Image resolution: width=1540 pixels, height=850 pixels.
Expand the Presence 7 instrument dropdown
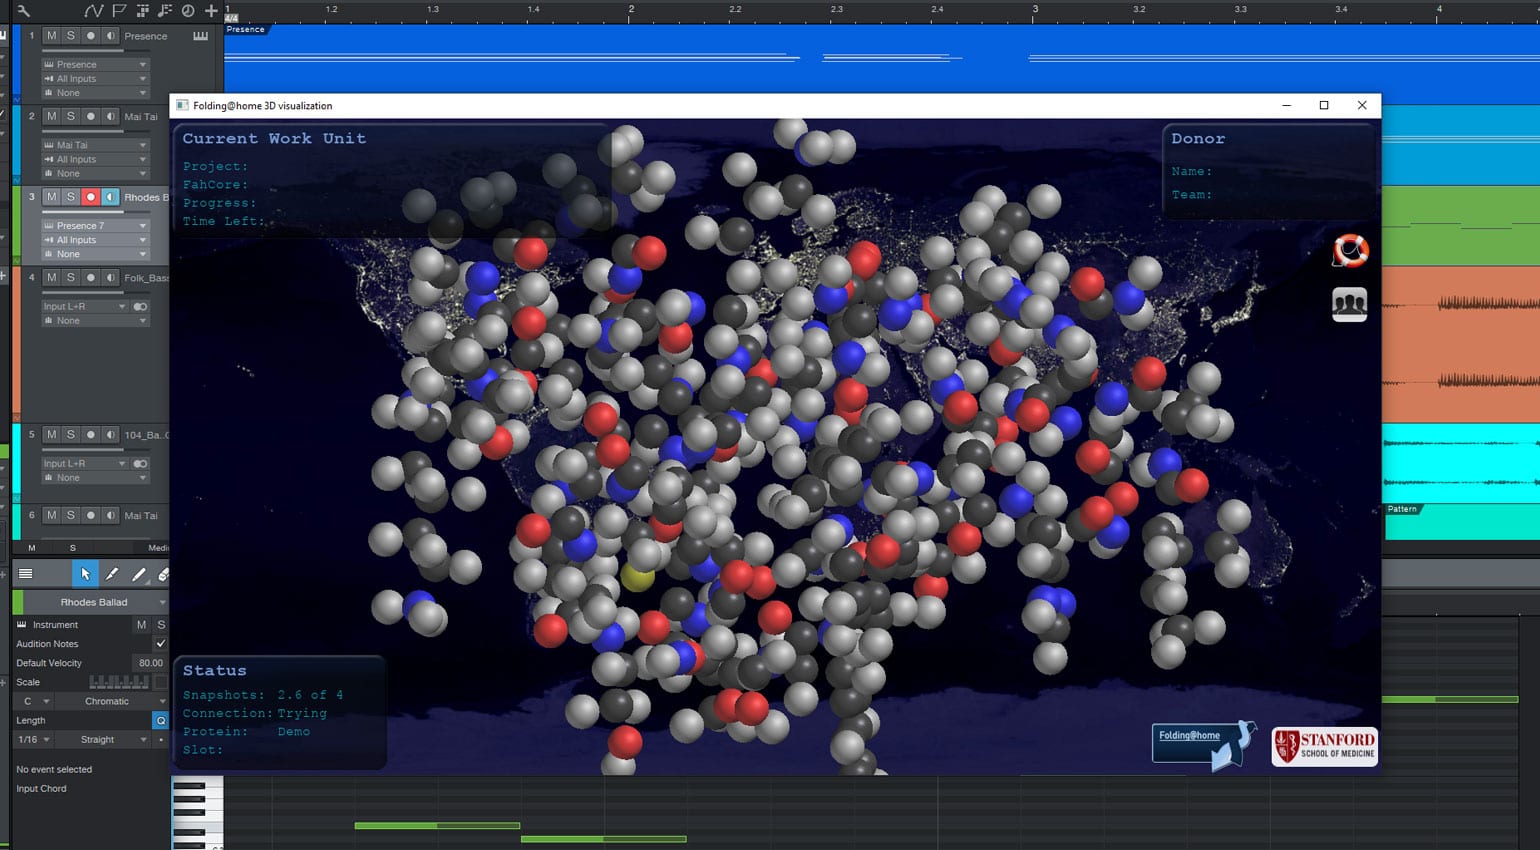pyautogui.click(x=142, y=226)
